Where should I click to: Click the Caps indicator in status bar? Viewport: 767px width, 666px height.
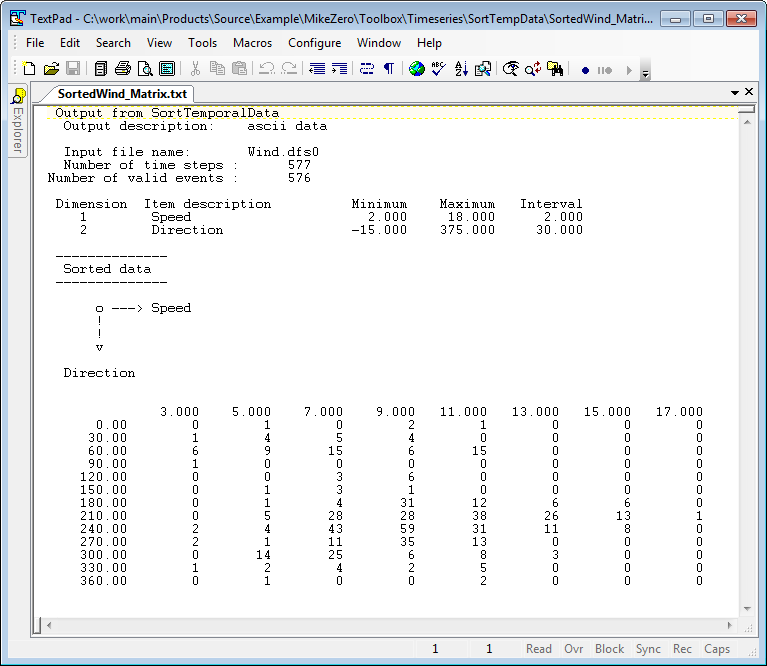[717, 649]
